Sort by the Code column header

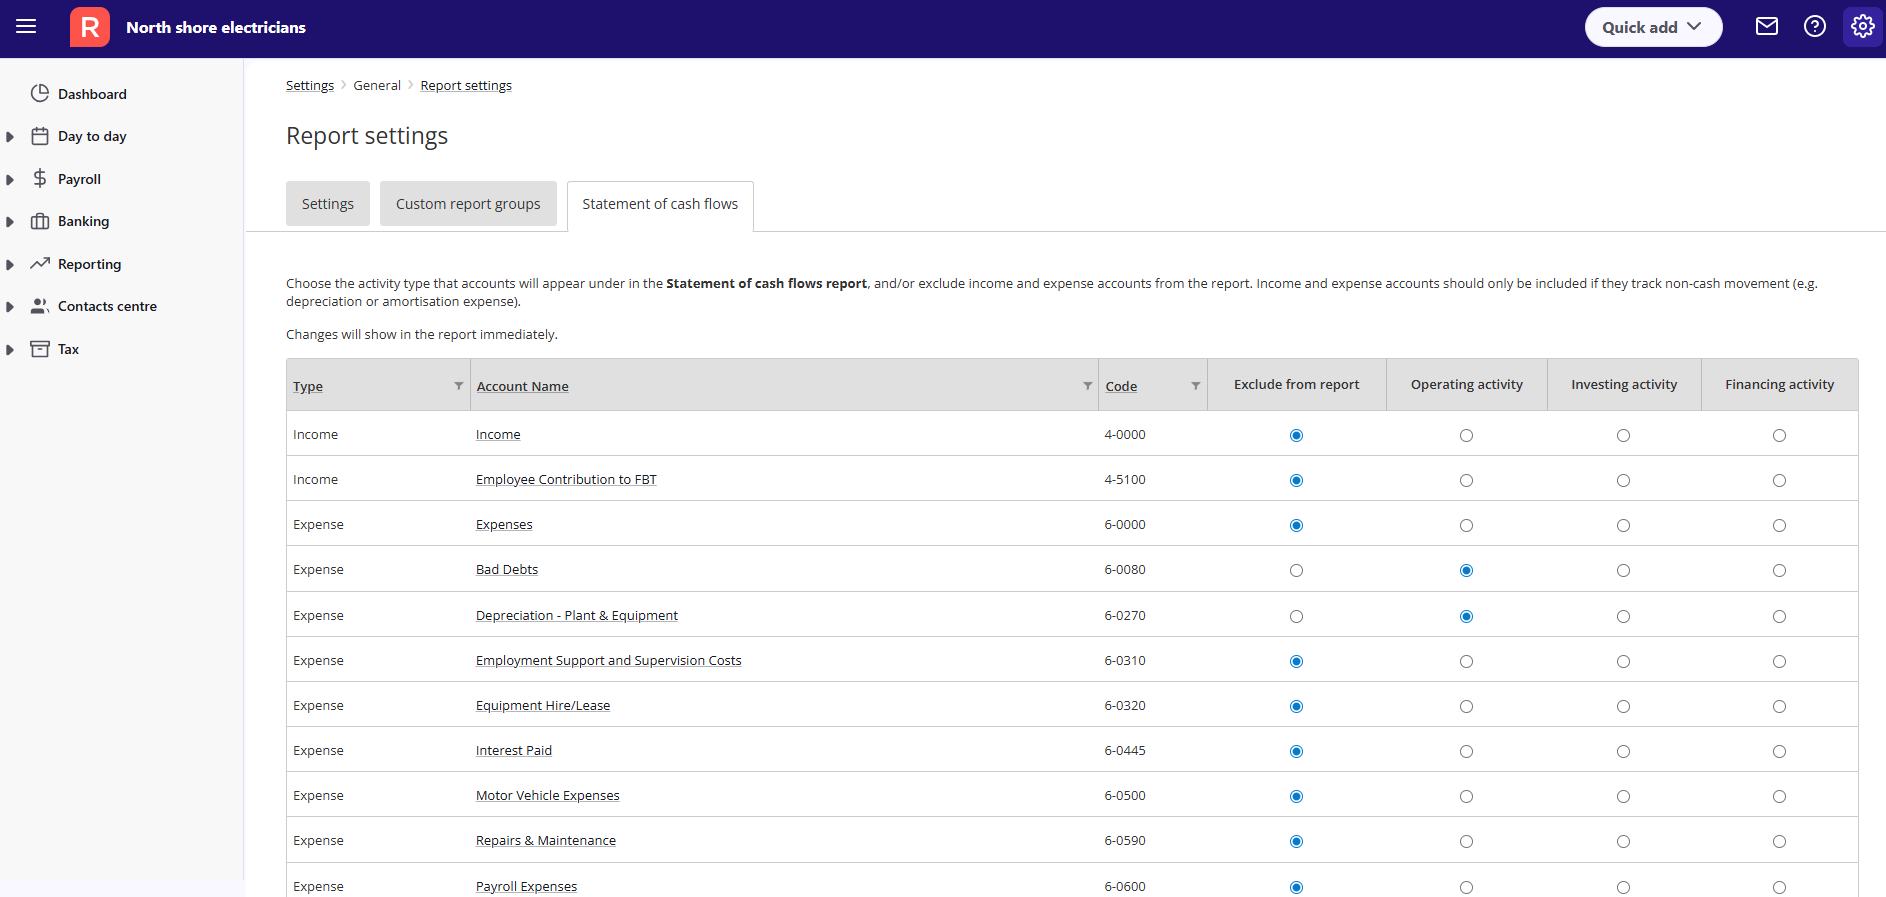(x=1121, y=386)
